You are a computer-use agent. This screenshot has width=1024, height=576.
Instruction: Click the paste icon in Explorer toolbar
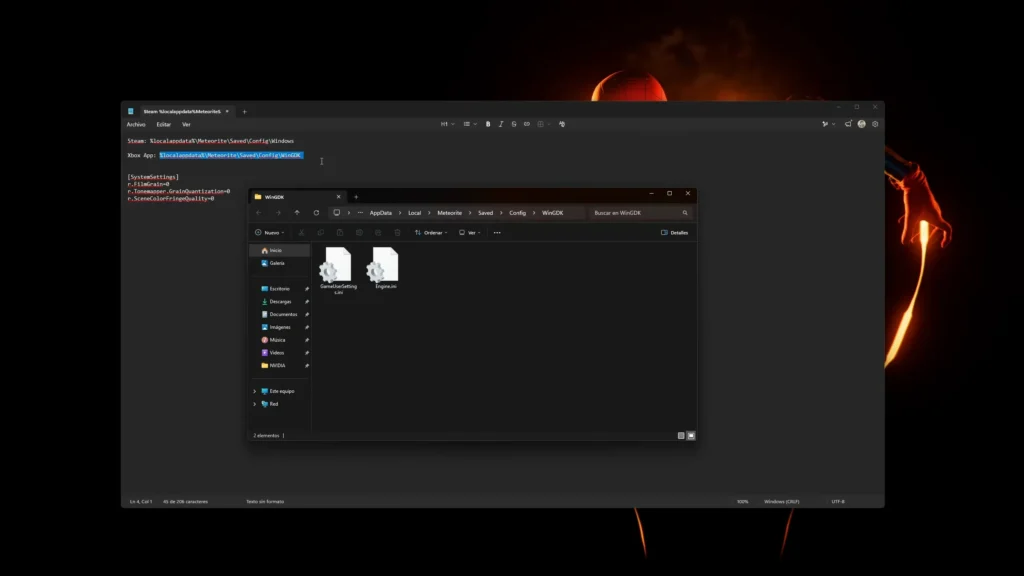point(340,232)
